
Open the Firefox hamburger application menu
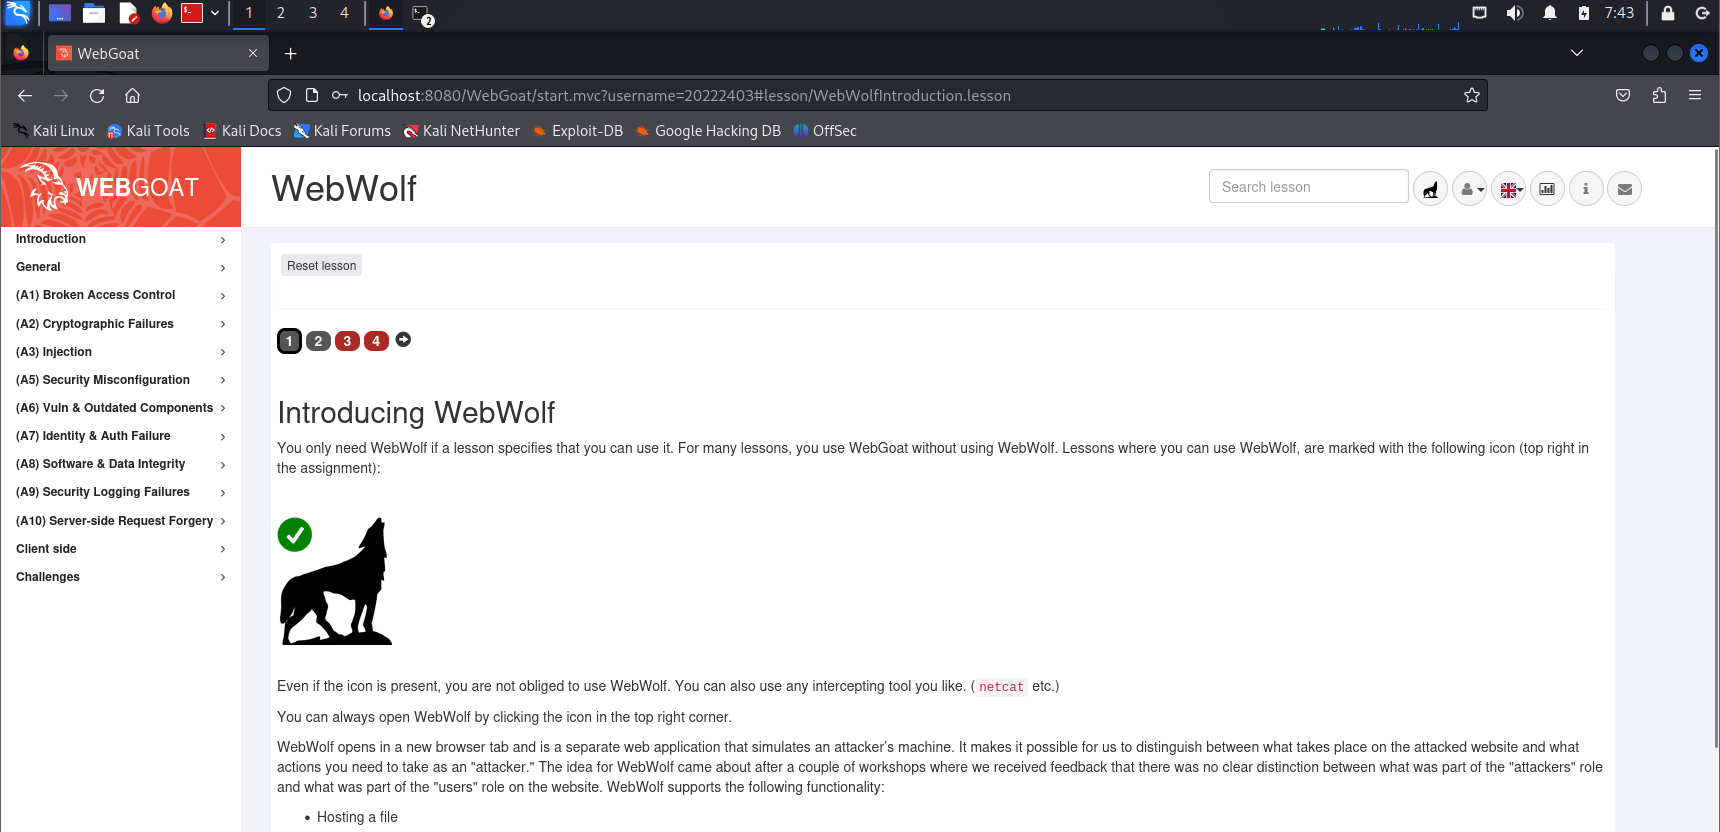point(1695,96)
